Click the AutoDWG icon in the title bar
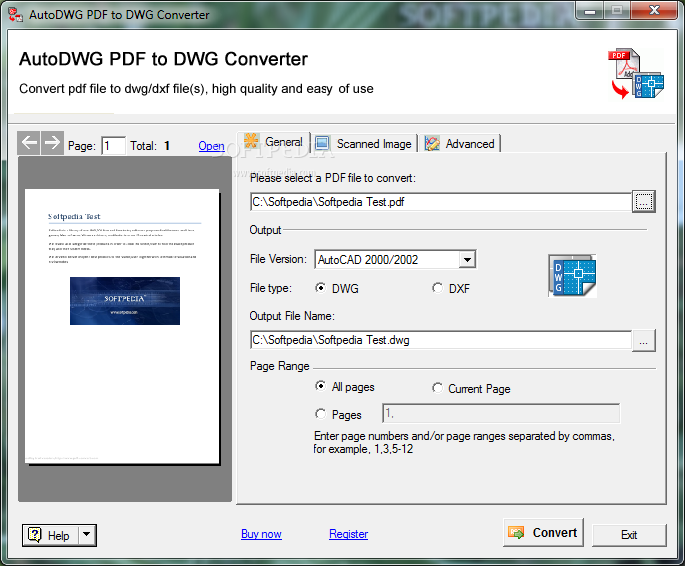 pos(15,14)
